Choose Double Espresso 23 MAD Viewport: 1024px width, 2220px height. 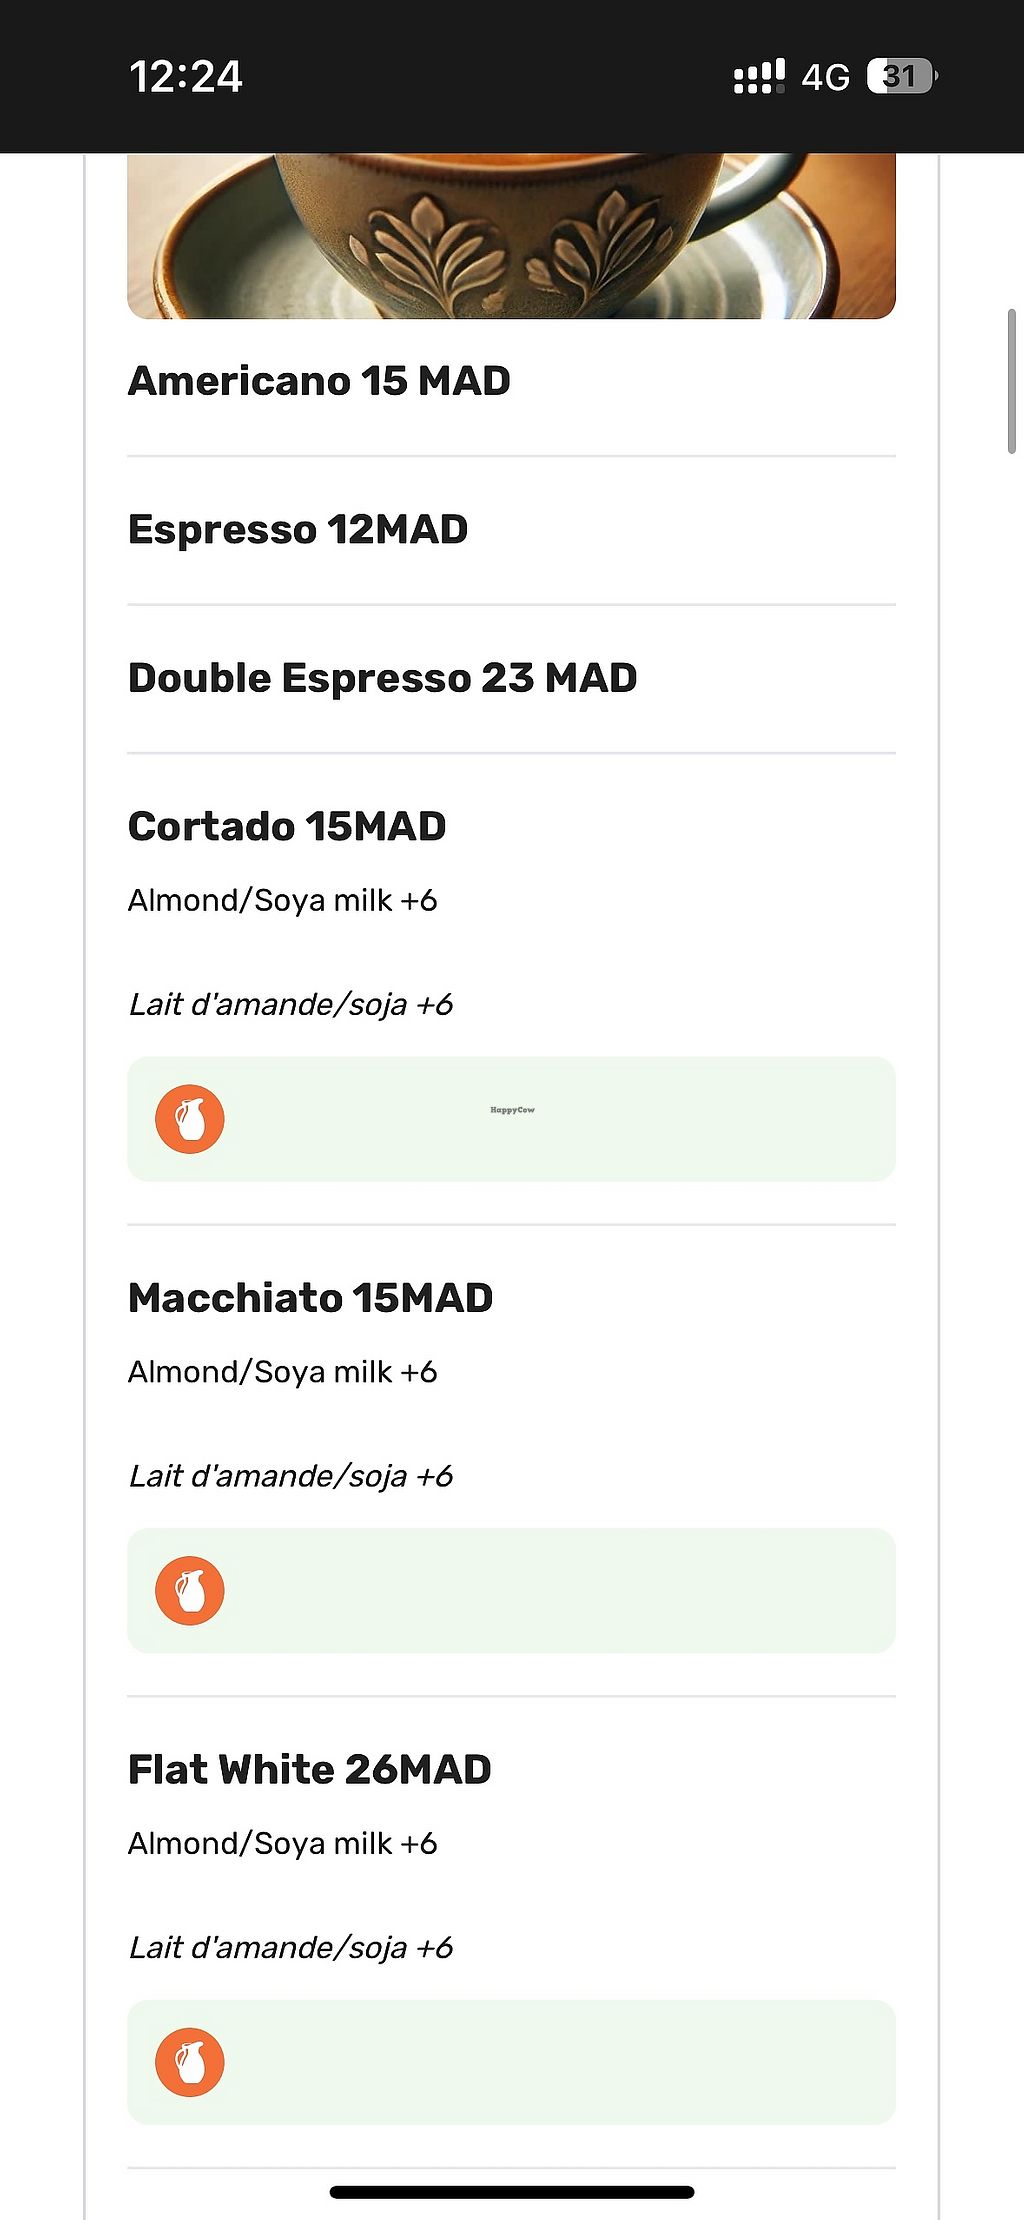pyautogui.click(x=382, y=678)
